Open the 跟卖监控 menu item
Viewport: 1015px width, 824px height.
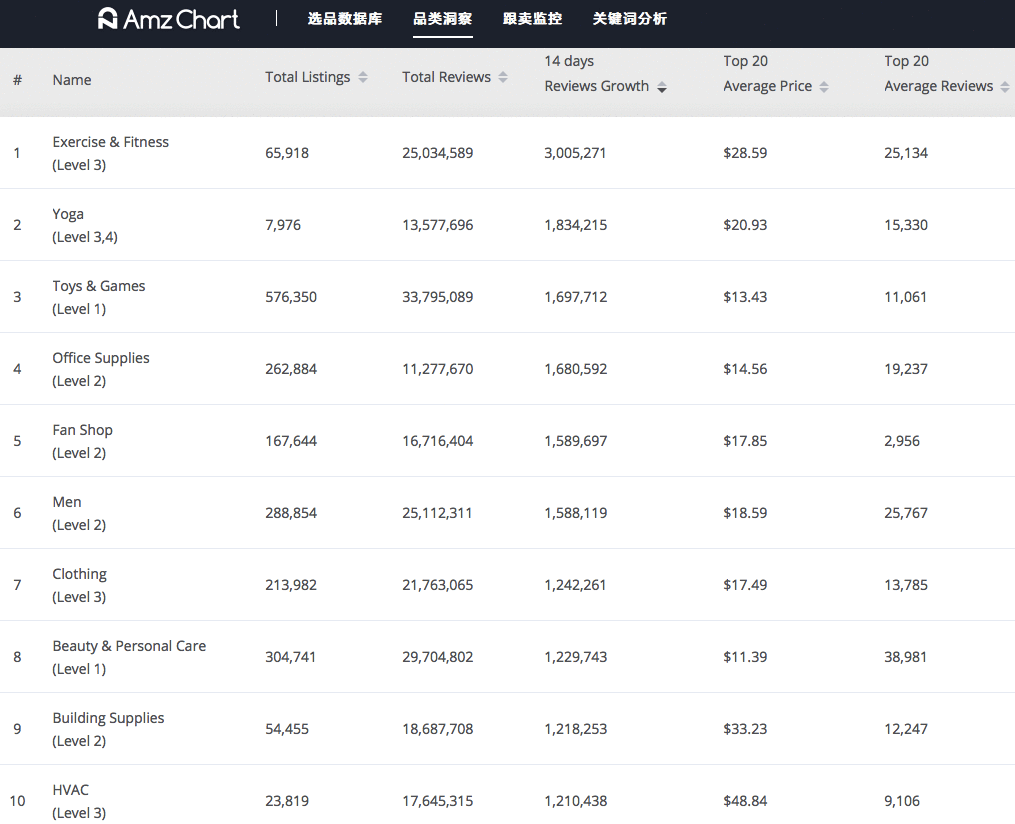tap(532, 19)
